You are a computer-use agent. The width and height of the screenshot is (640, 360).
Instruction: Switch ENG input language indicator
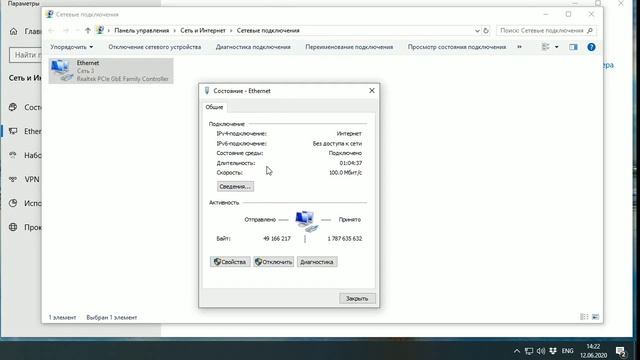(567, 351)
